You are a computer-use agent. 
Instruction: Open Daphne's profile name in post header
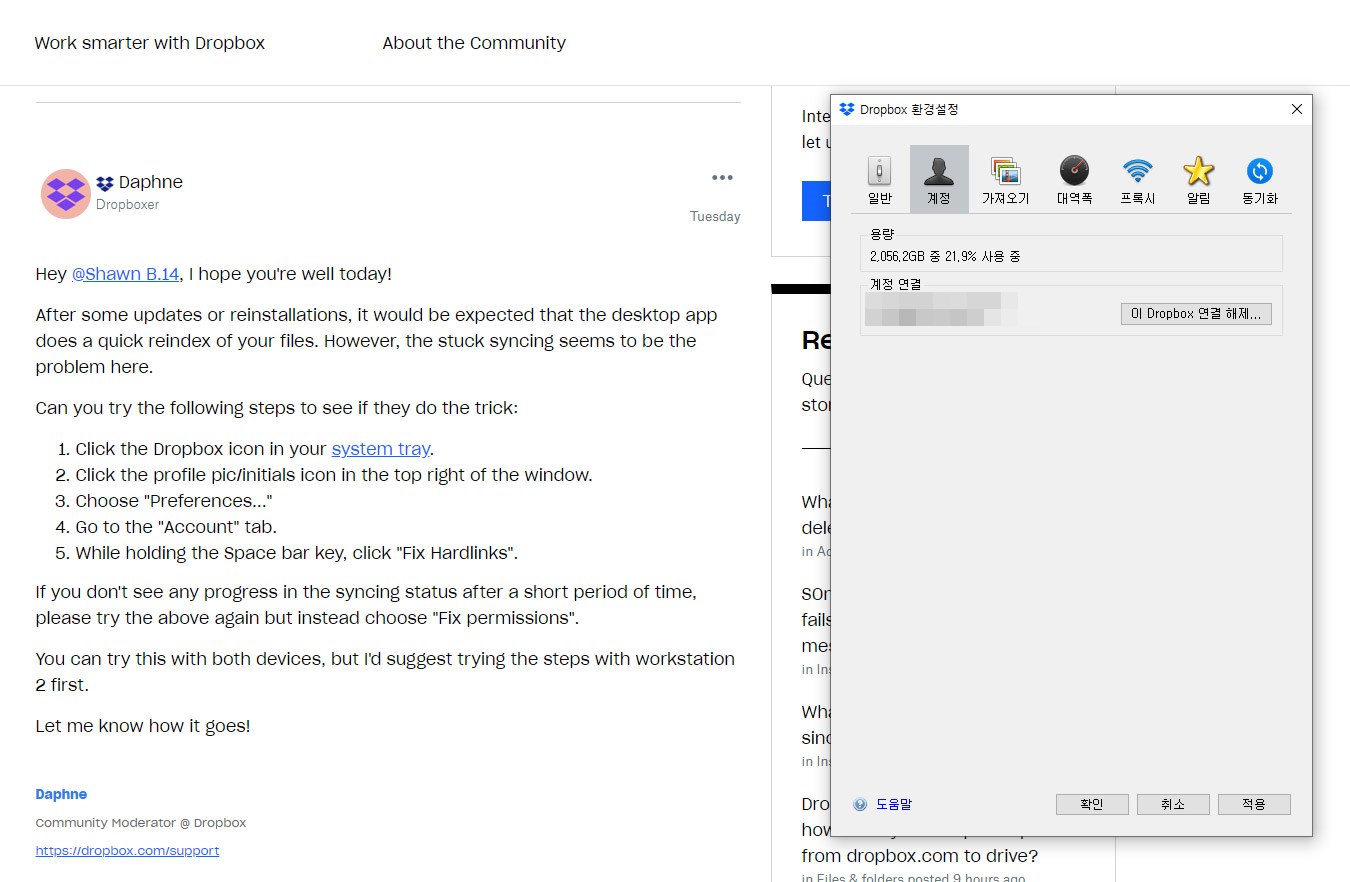[x=150, y=182]
